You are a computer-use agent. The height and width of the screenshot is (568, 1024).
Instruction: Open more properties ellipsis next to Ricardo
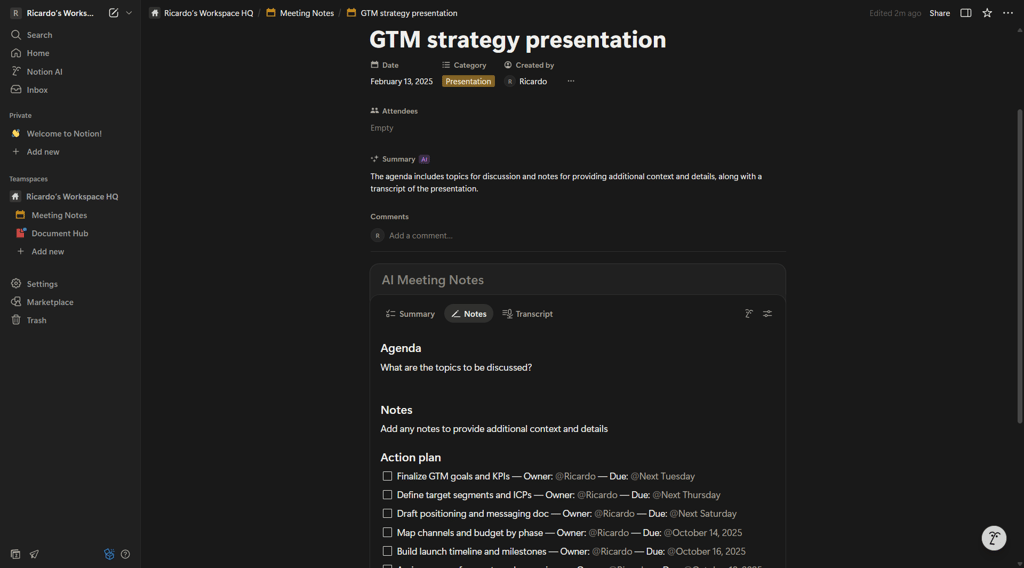(x=571, y=81)
